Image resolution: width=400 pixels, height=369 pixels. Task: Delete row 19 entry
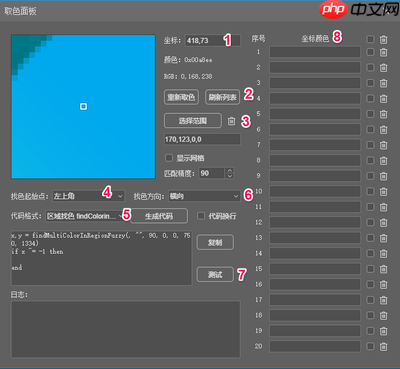383,331
